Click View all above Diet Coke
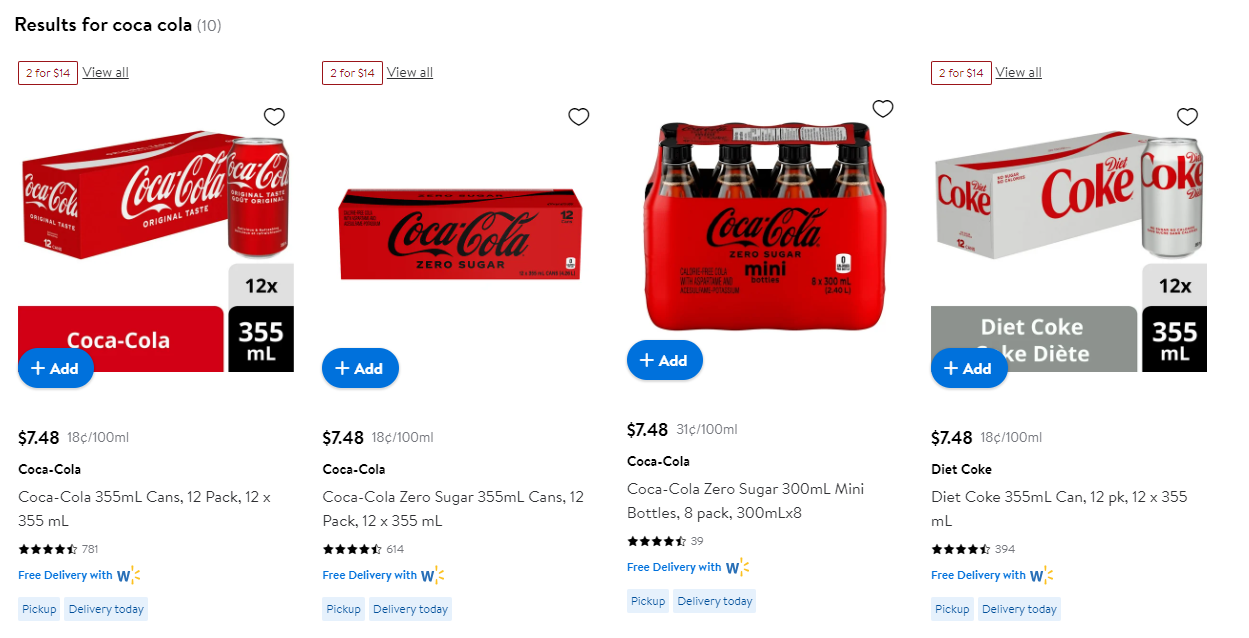 (1018, 72)
